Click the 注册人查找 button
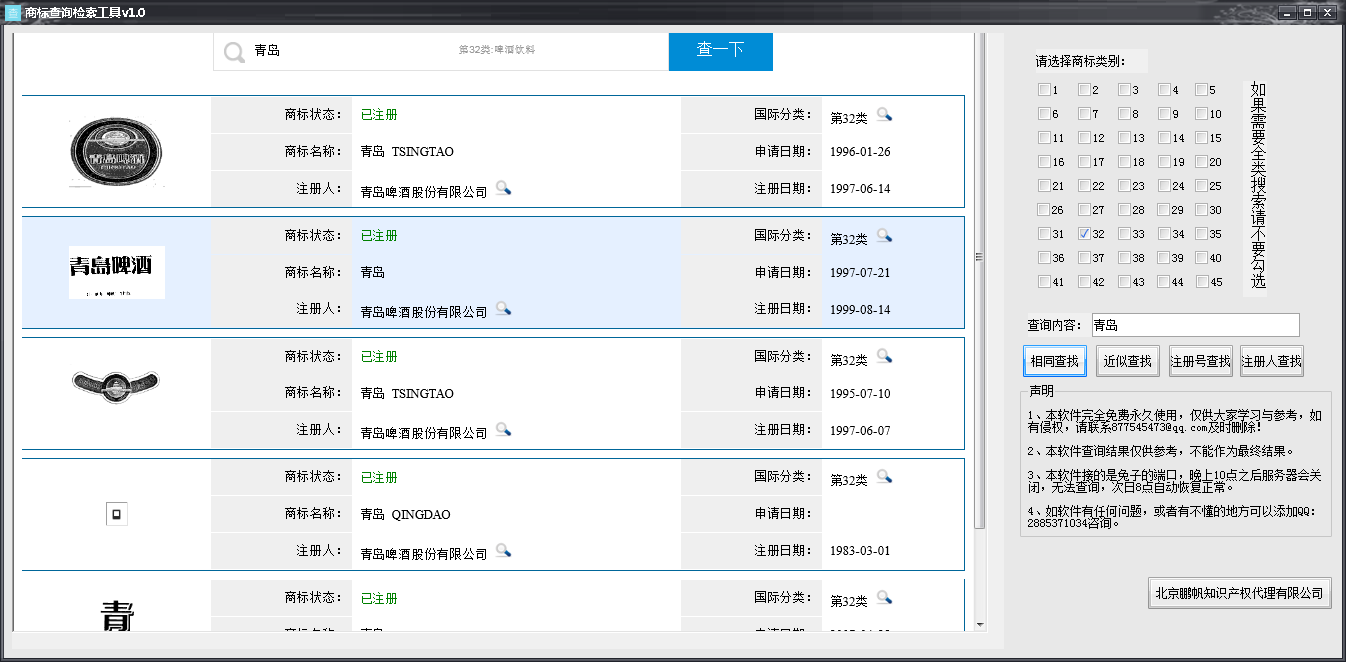This screenshot has width=1346, height=662. click(1272, 361)
